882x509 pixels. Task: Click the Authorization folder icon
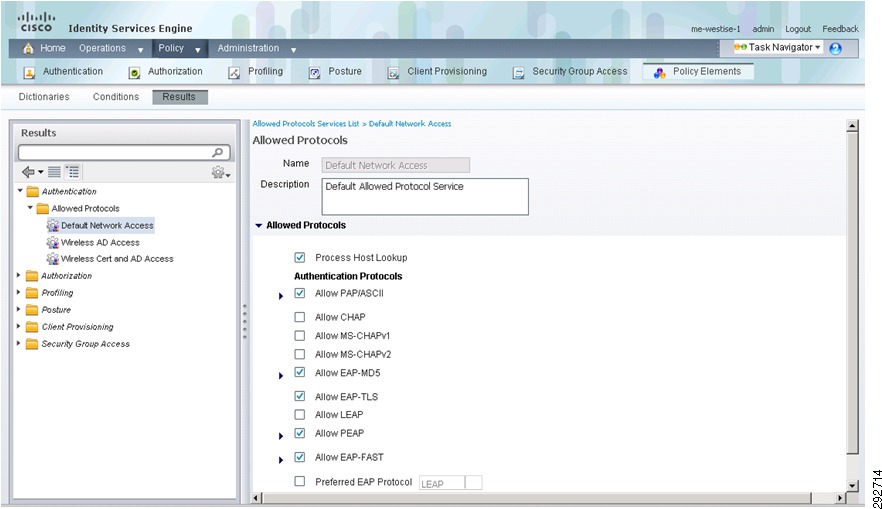tap(33, 276)
